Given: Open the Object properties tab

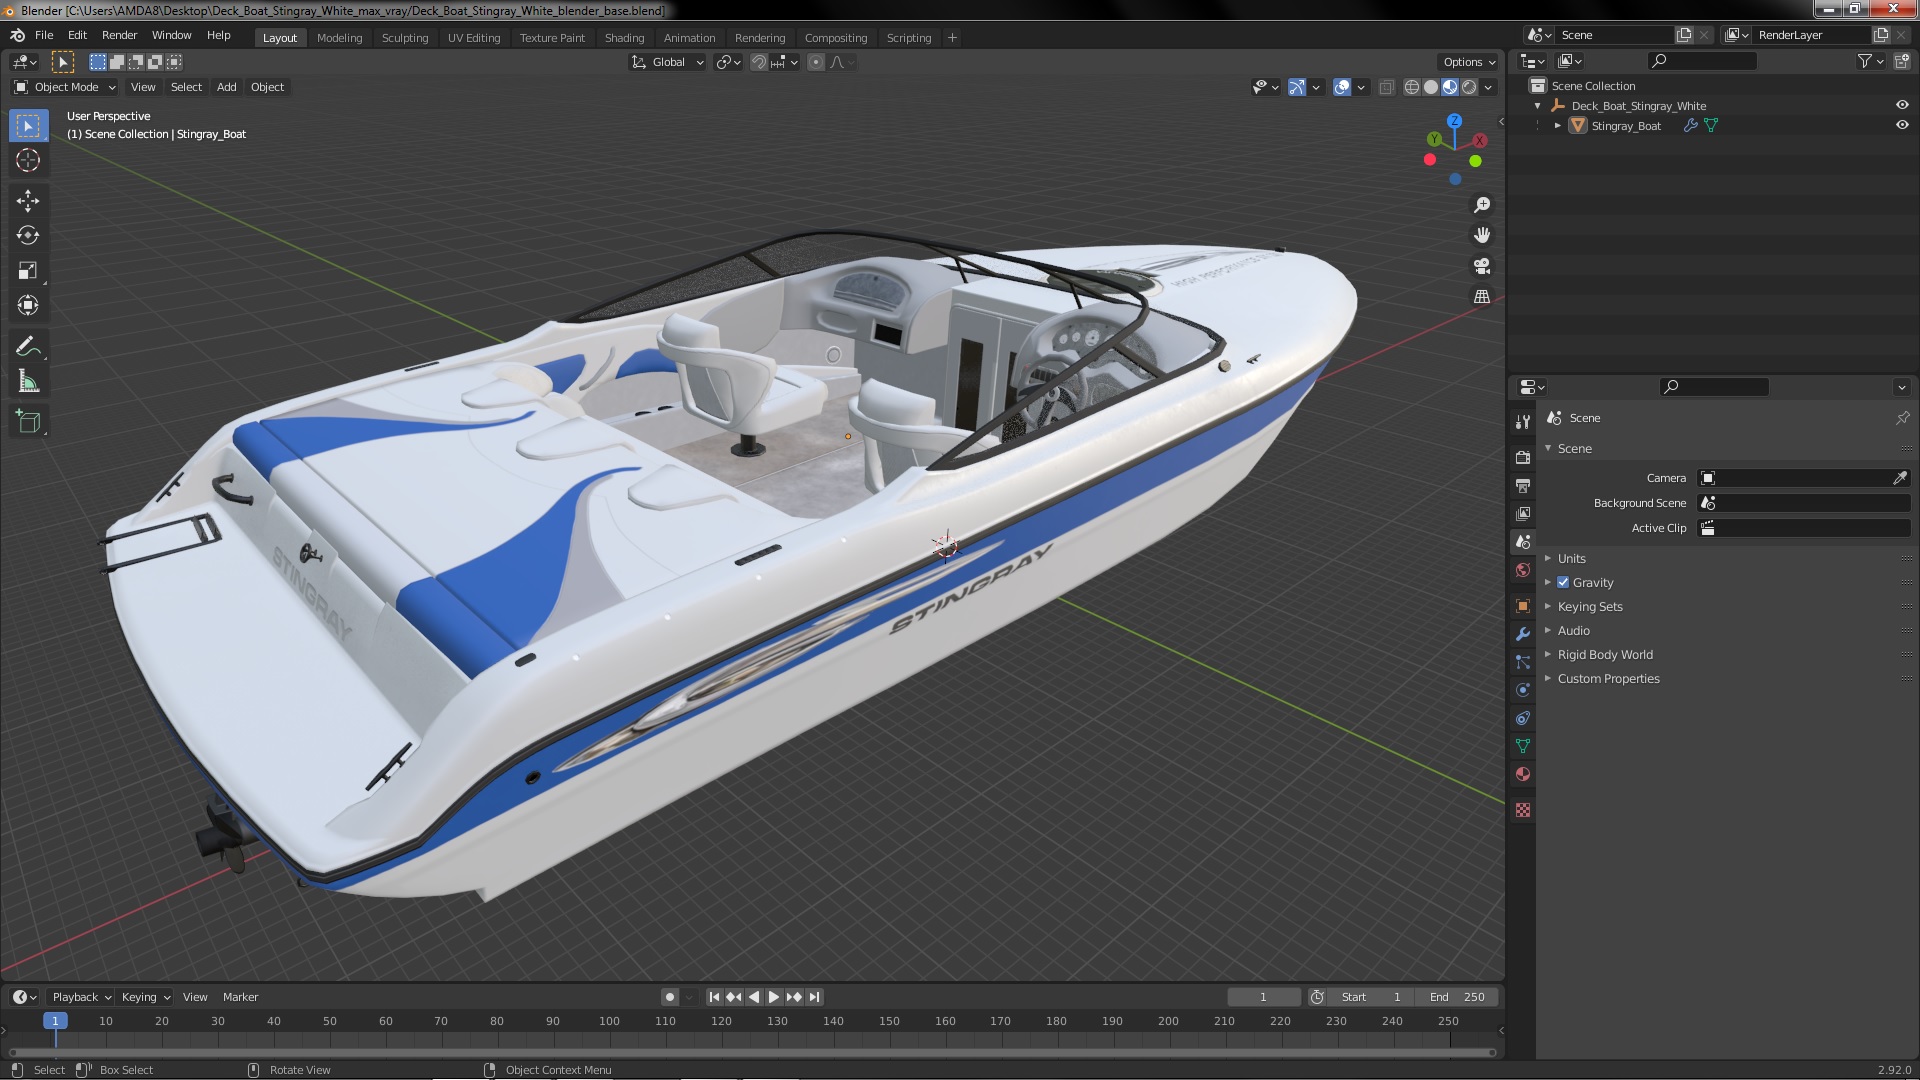Looking at the screenshot, I should click(1523, 606).
